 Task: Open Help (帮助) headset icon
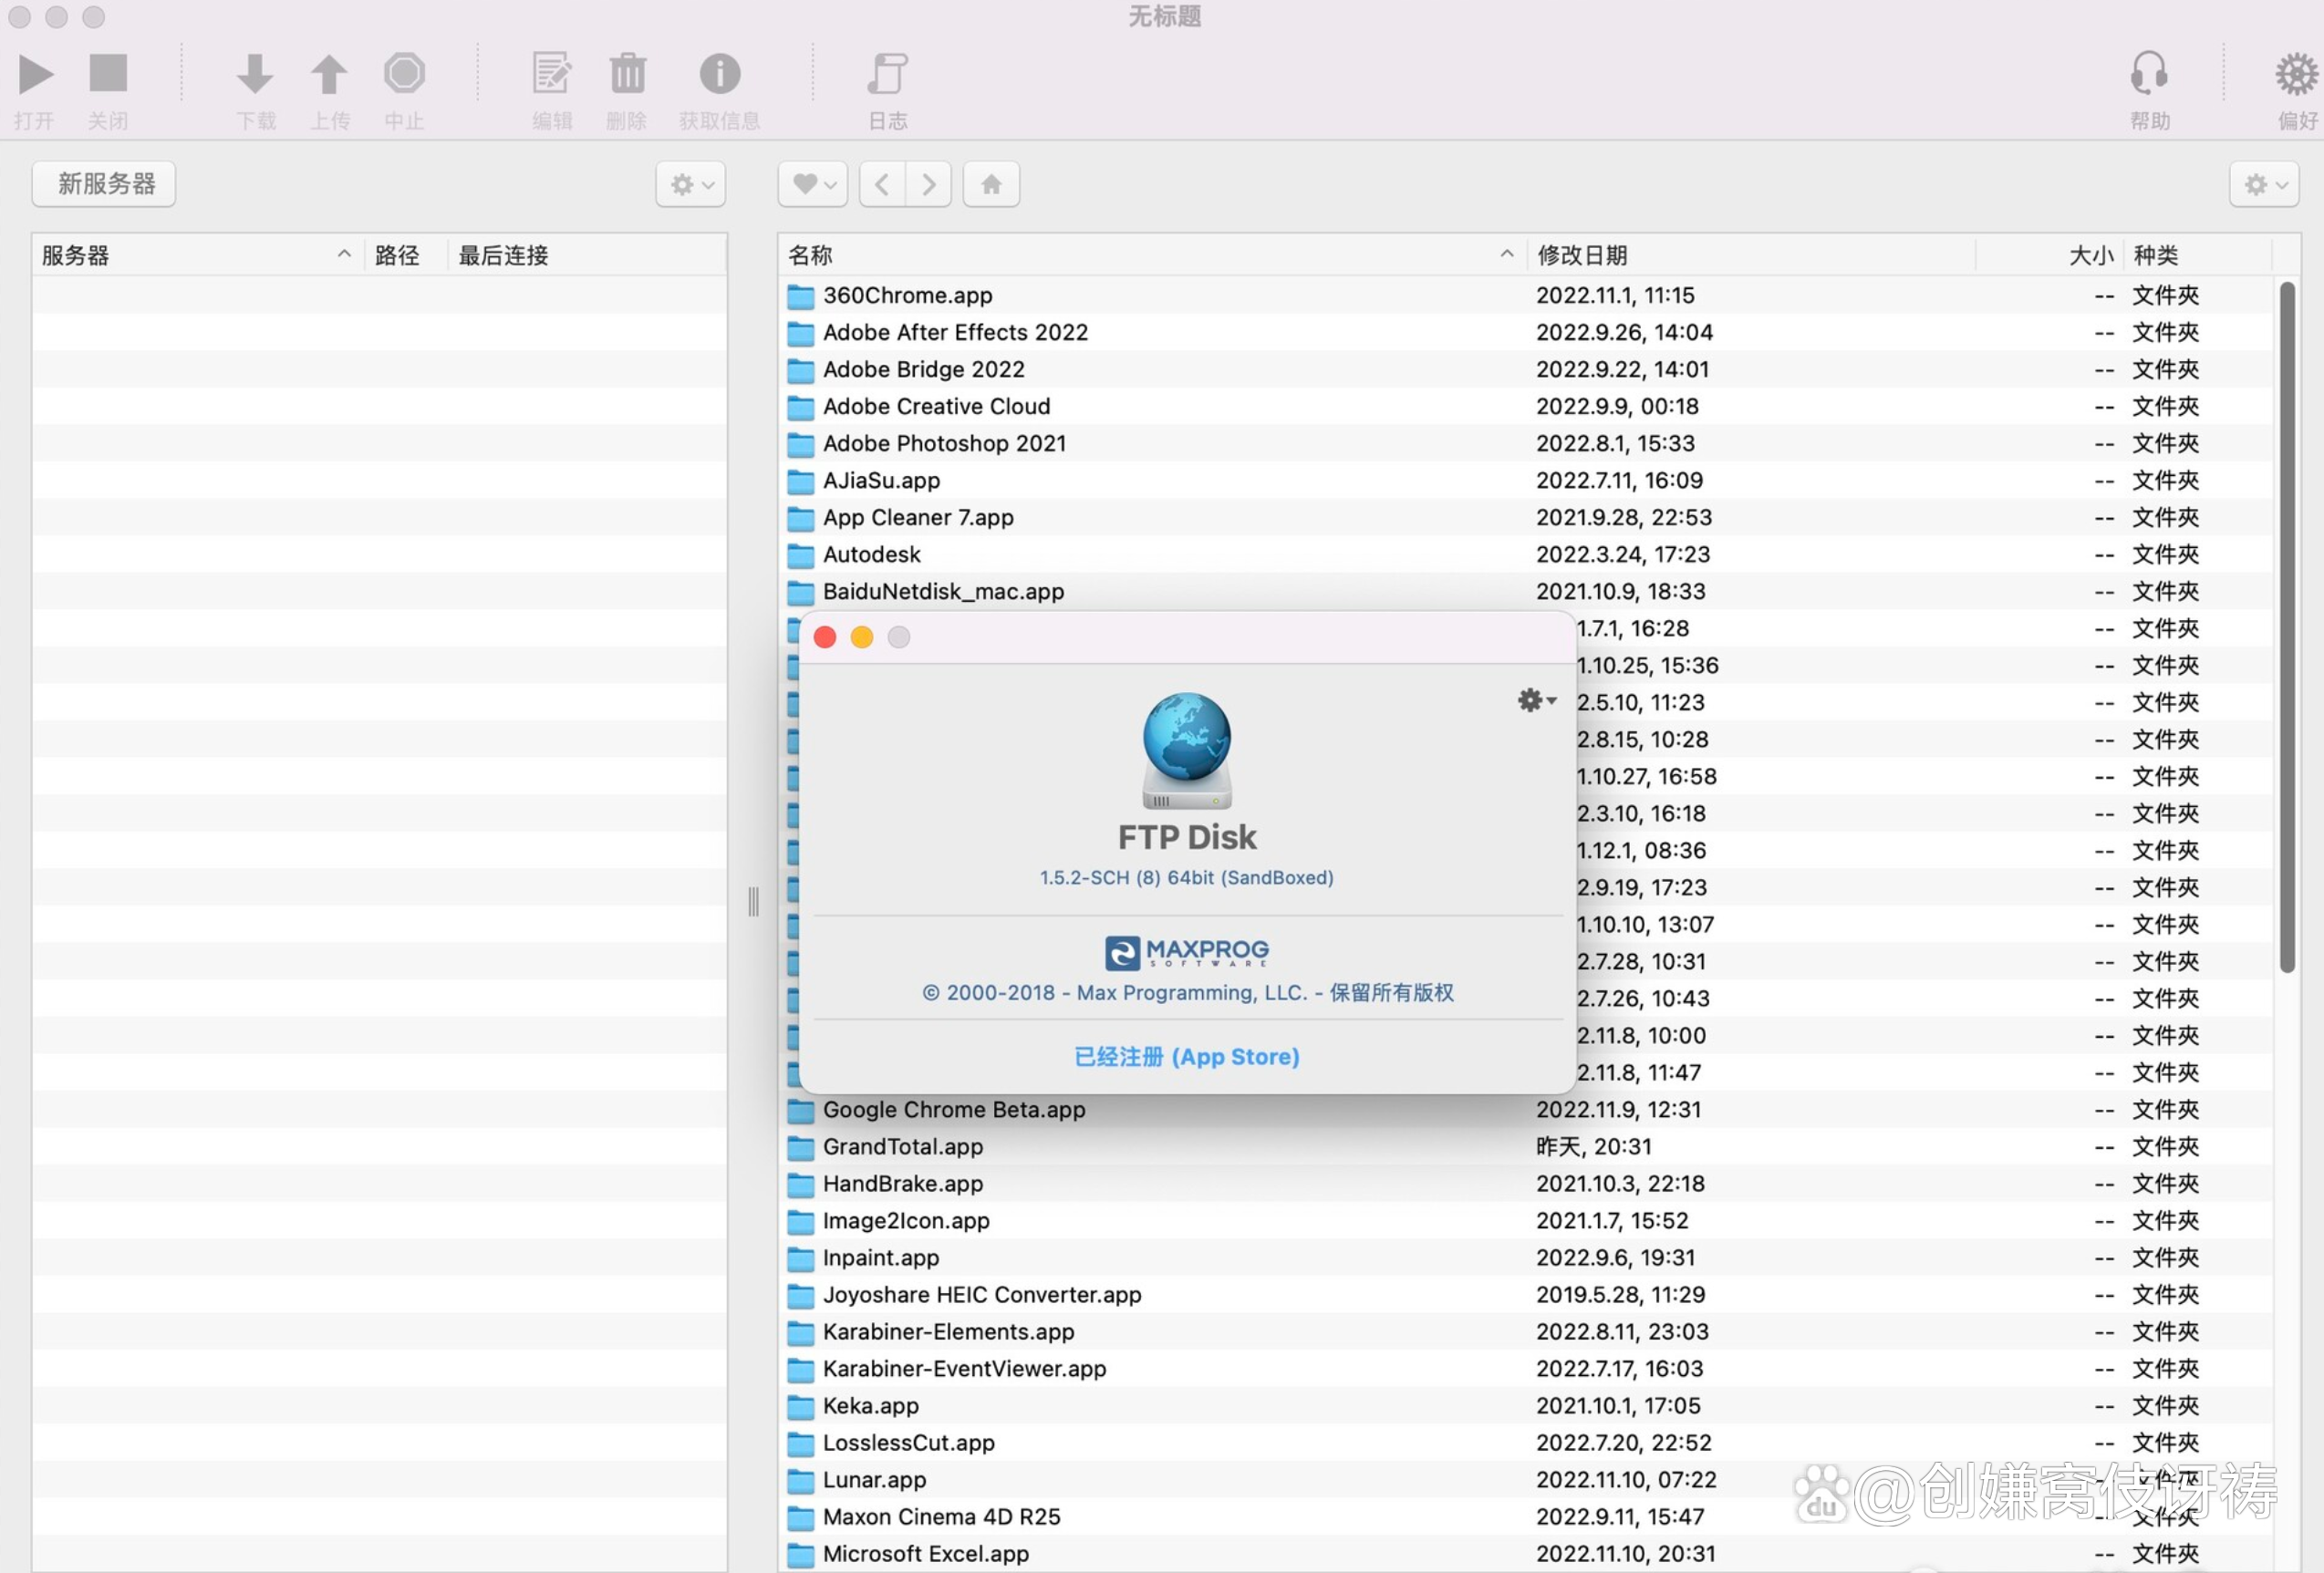coord(2148,73)
